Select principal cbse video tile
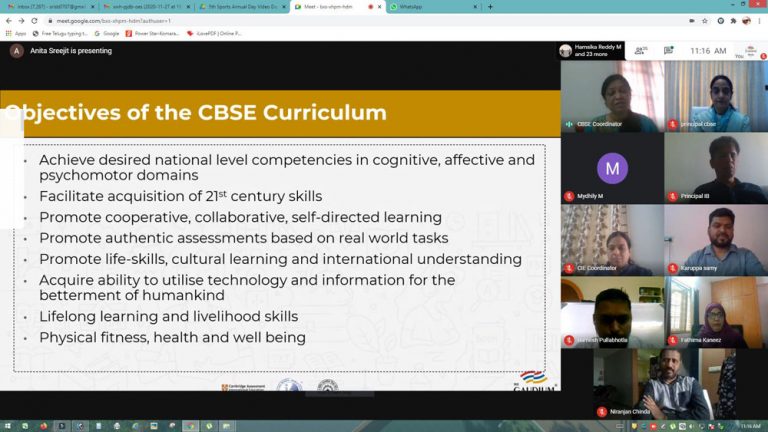Image resolution: width=768 pixels, height=432 pixels. click(x=716, y=96)
